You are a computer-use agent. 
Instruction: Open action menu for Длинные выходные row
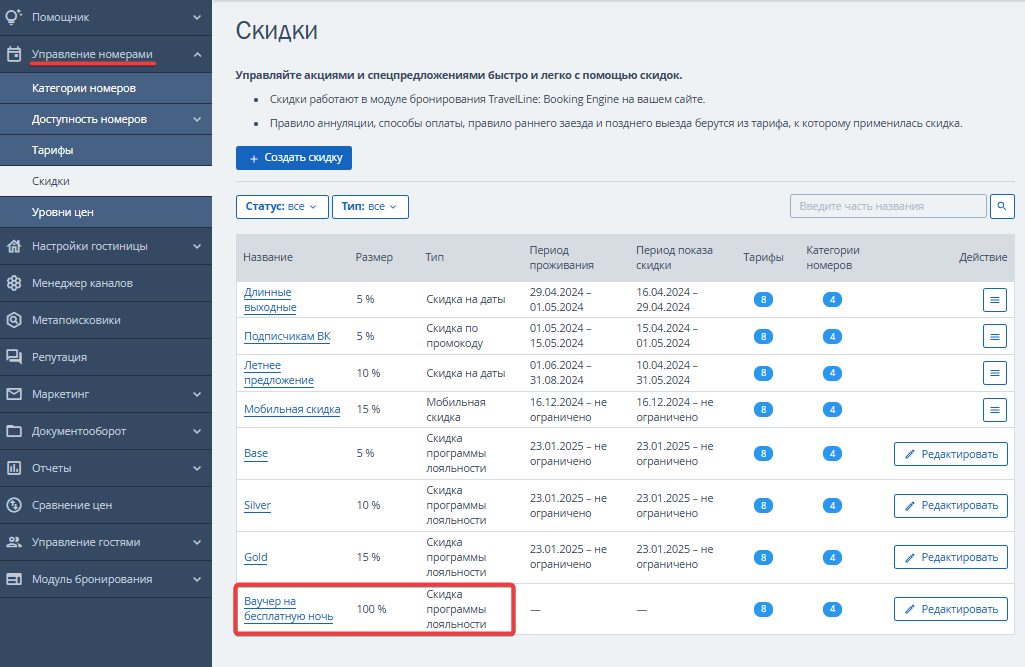point(994,300)
